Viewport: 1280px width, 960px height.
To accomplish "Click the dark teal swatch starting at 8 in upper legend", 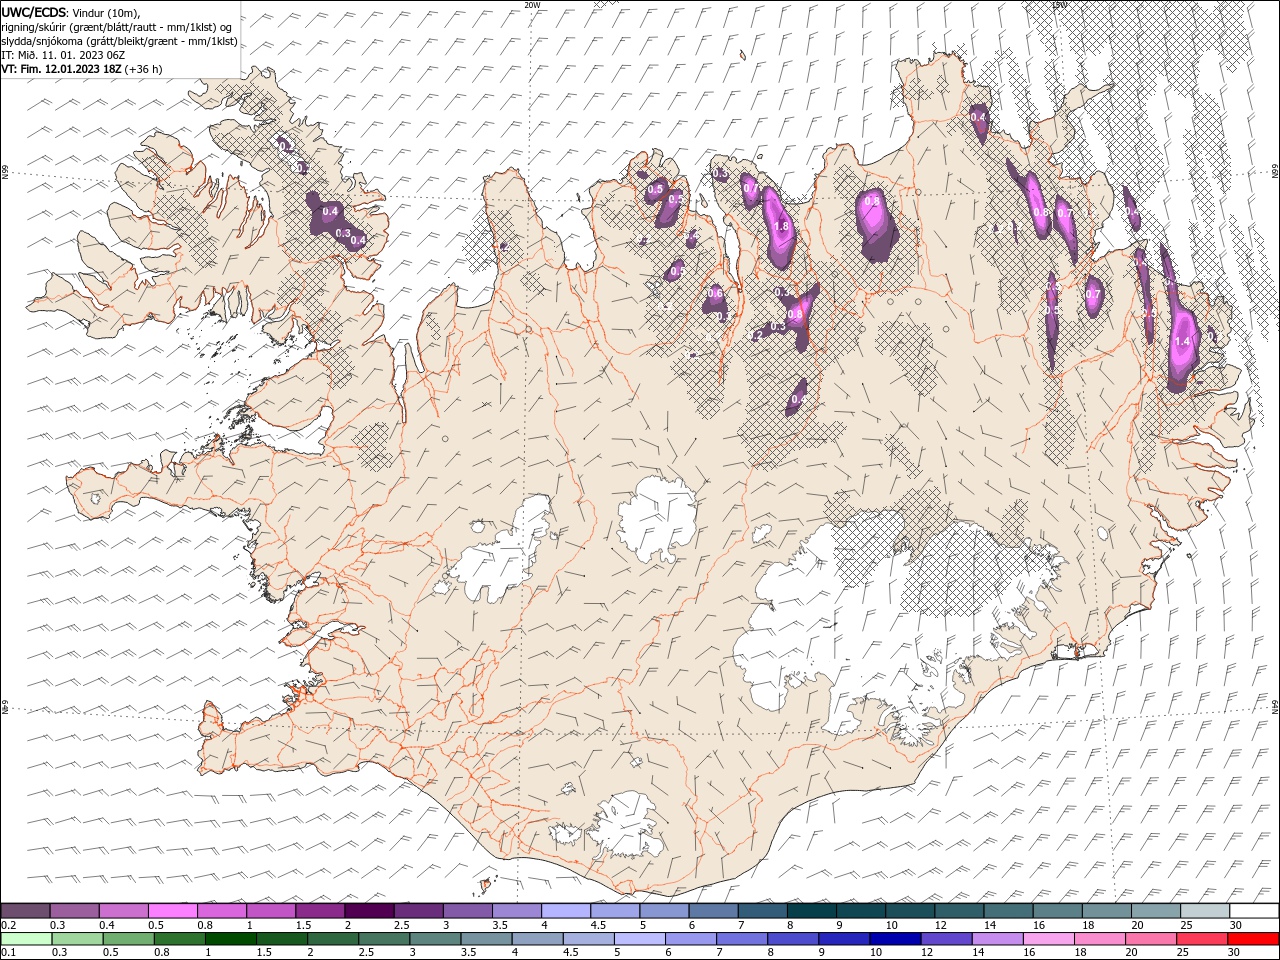I will click(812, 911).
